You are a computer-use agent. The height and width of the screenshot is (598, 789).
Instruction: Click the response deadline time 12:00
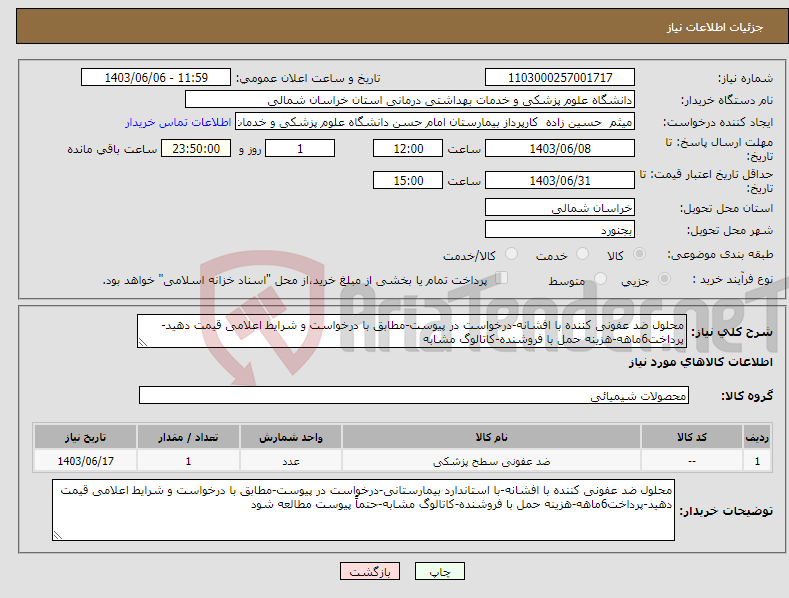coord(408,148)
